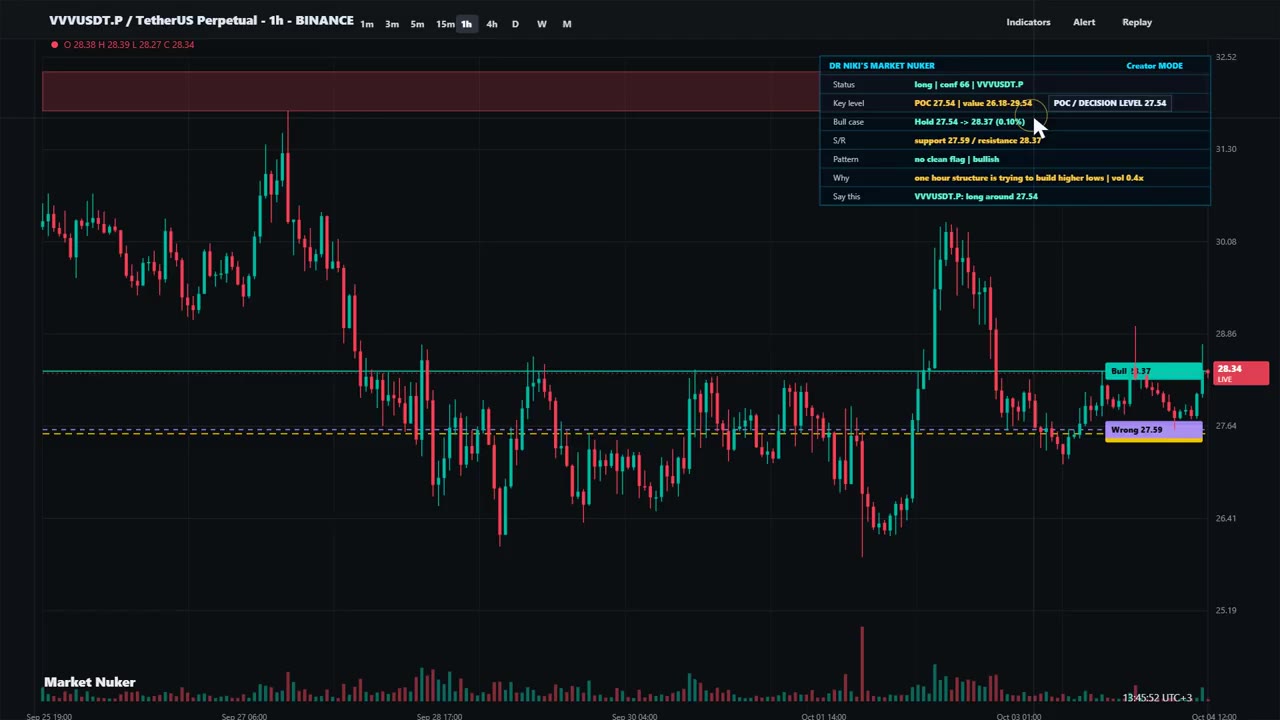This screenshot has height=720, width=1280.
Task: Click the 13:45:52 UTC+3 clock
Action: click(x=1157, y=698)
